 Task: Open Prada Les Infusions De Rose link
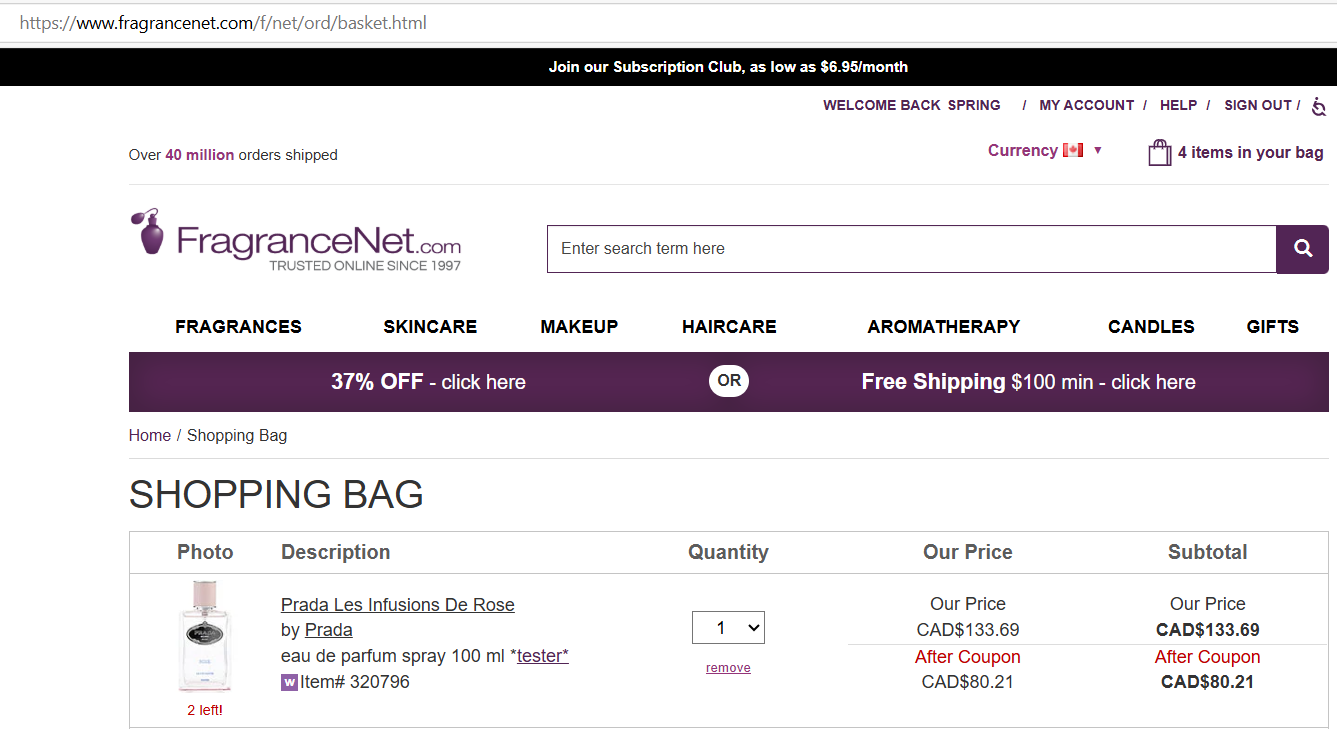coord(397,605)
